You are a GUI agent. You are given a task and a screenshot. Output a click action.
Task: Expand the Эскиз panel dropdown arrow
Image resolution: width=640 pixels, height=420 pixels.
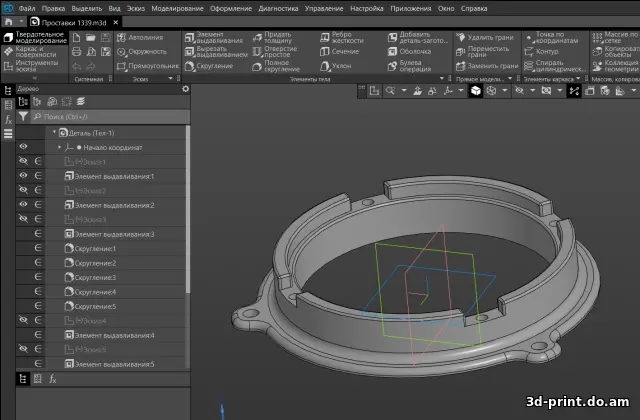pyautogui.click(x=171, y=78)
